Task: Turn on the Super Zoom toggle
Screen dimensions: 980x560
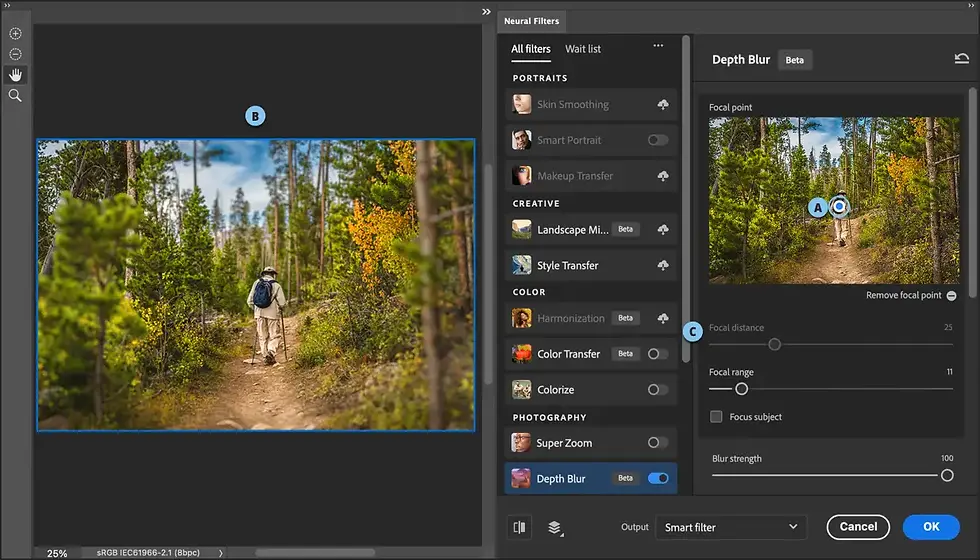Action: pos(658,442)
